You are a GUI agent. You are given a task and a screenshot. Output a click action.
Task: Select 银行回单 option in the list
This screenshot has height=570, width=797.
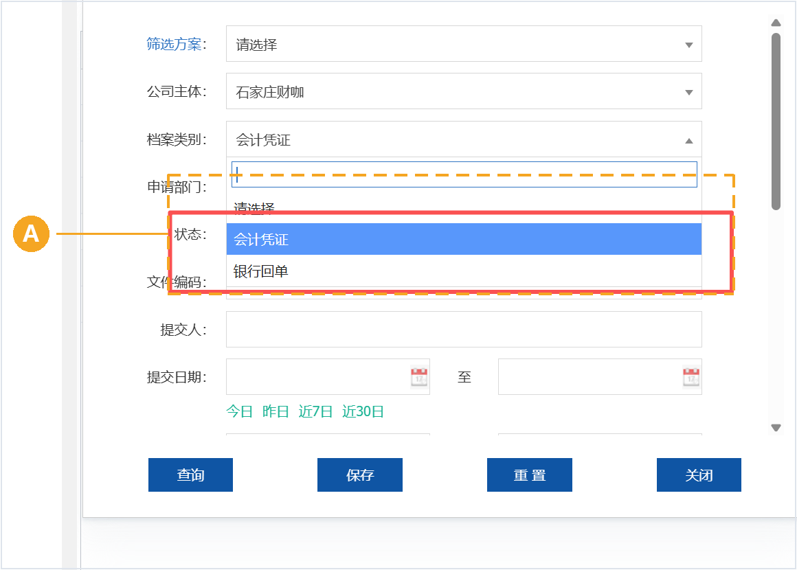pyautogui.click(x=464, y=271)
